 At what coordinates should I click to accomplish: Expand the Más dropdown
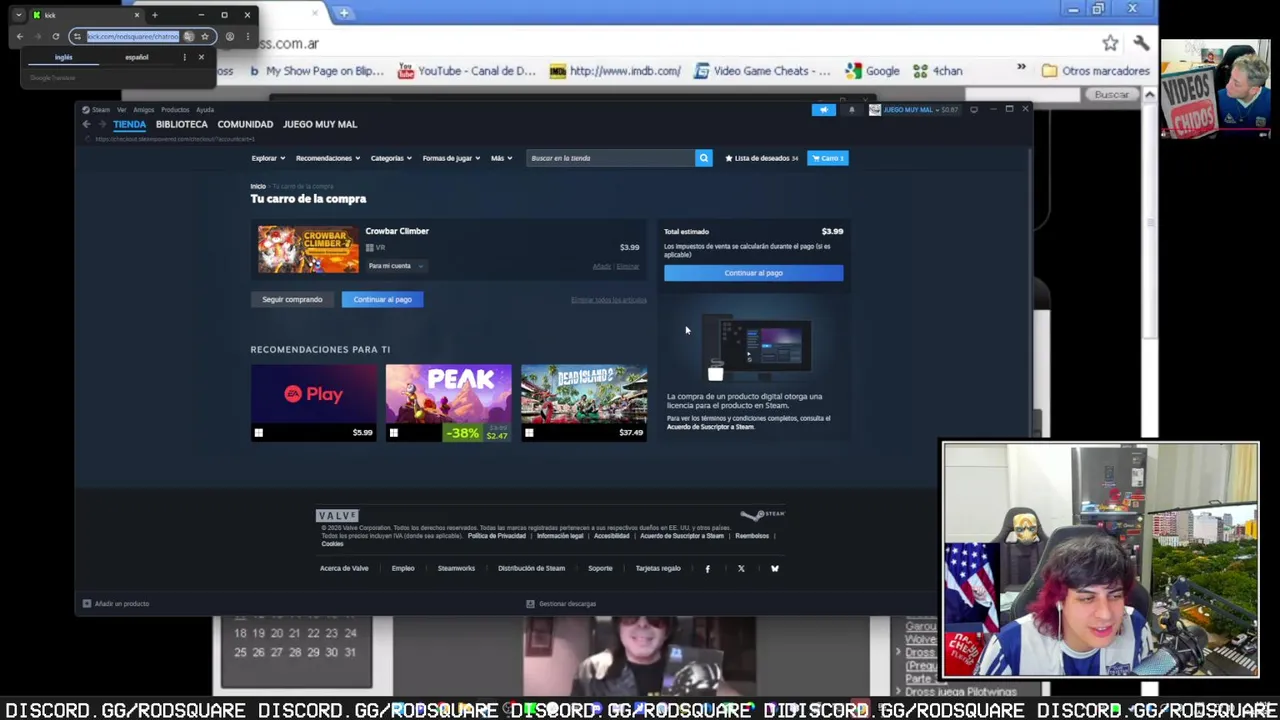coord(501,158)
